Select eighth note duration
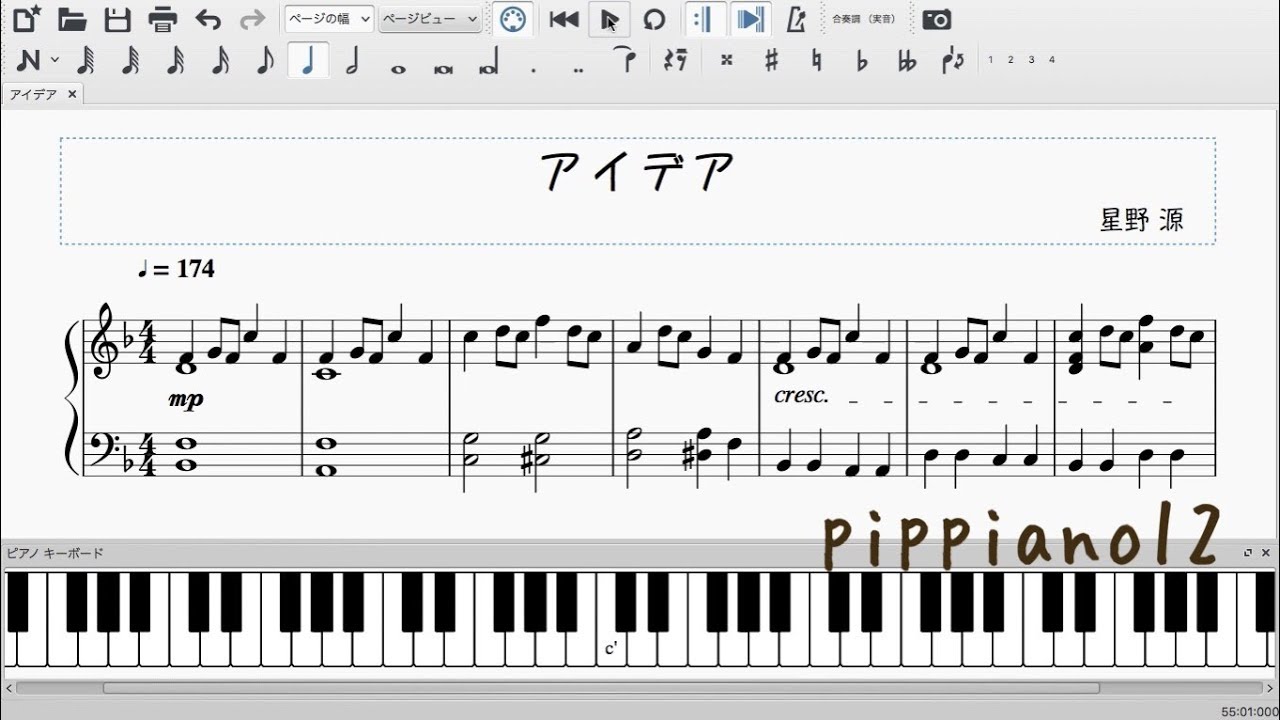The image size is (1280, 720). (264, 61)
